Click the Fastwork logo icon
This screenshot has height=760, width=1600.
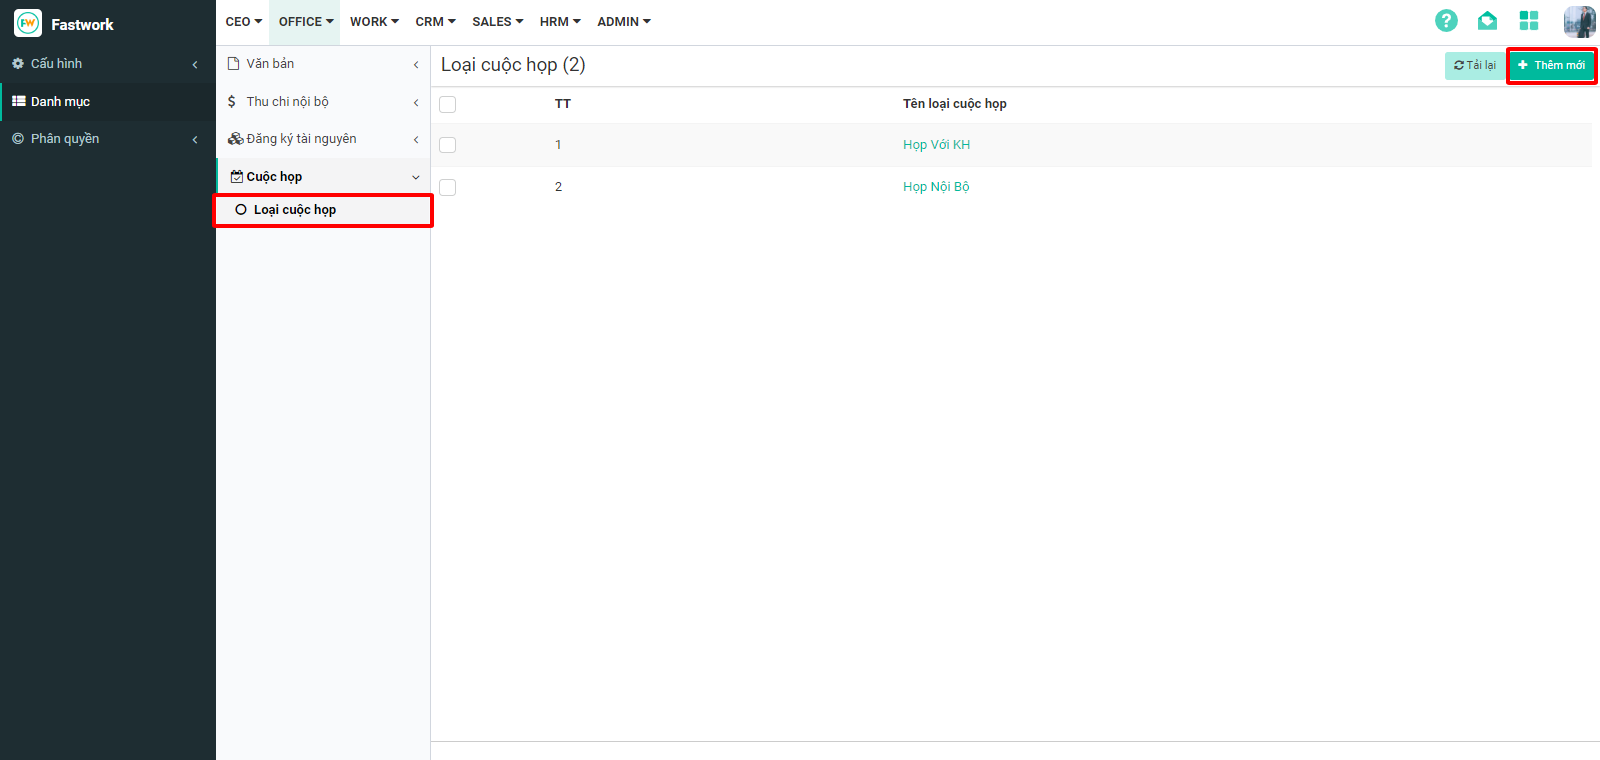pyautogui.click(x=28, y=23)
